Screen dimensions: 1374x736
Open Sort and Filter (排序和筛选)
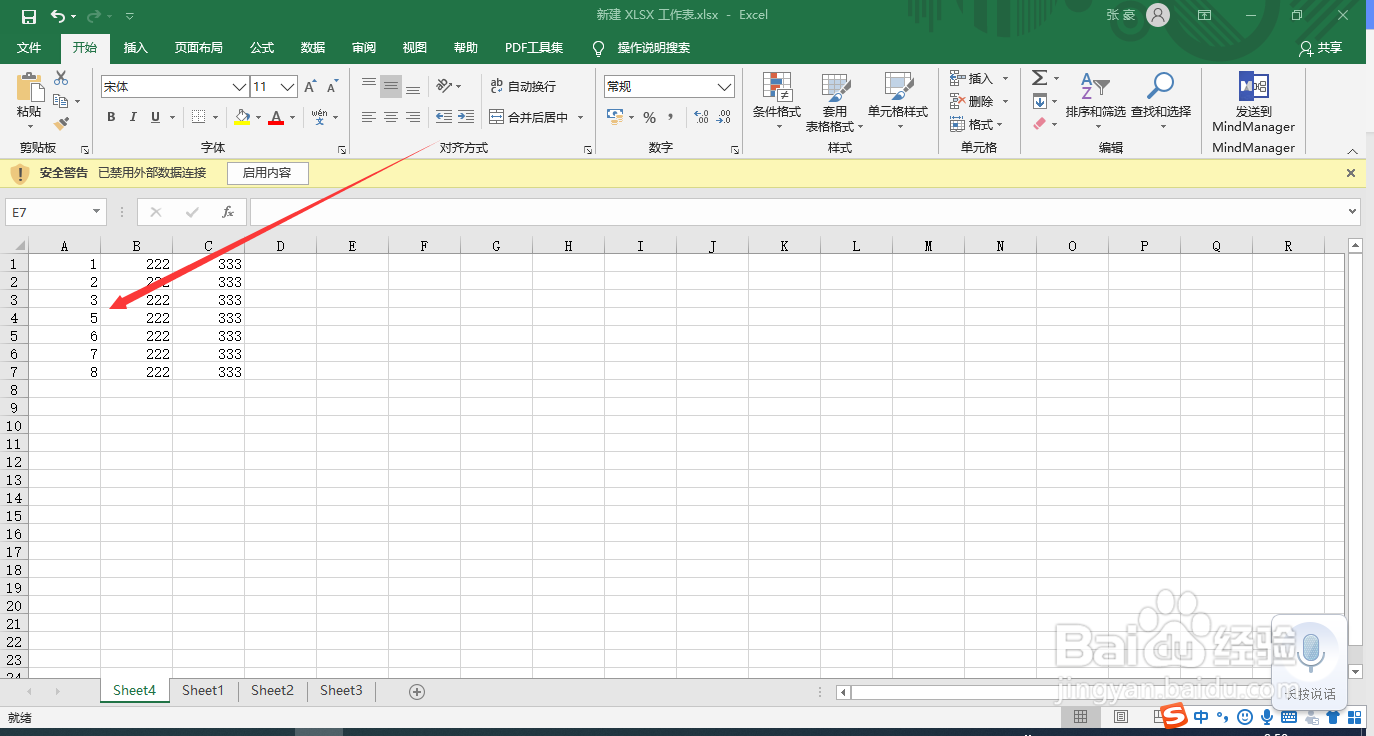tap(1095, 101)
